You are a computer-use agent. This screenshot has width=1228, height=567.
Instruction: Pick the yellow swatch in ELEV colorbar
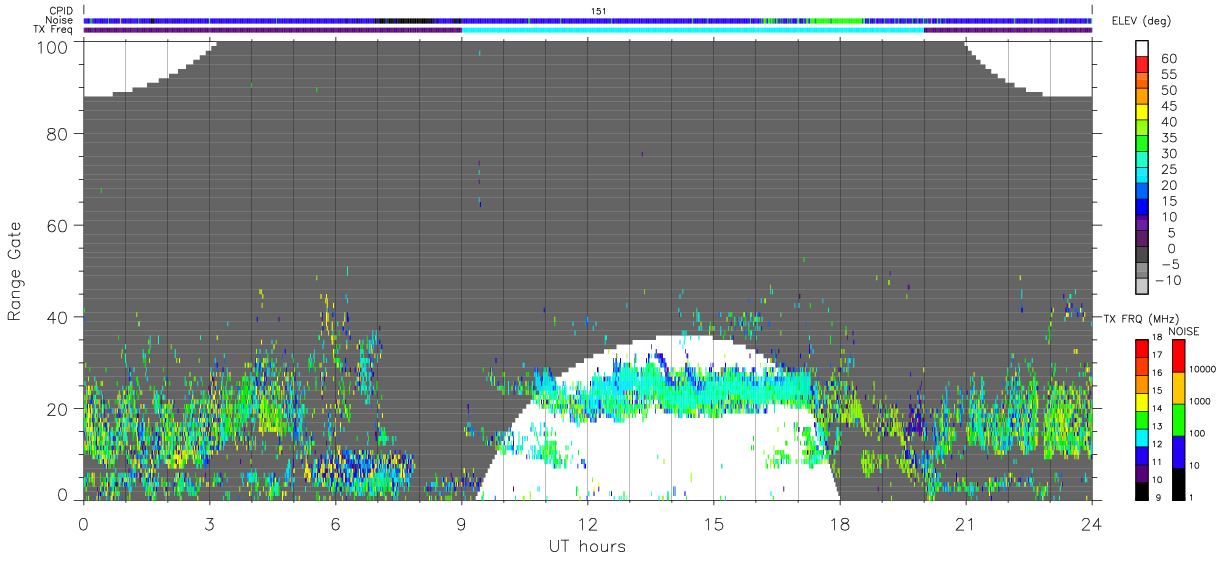tap(1143, 113)
